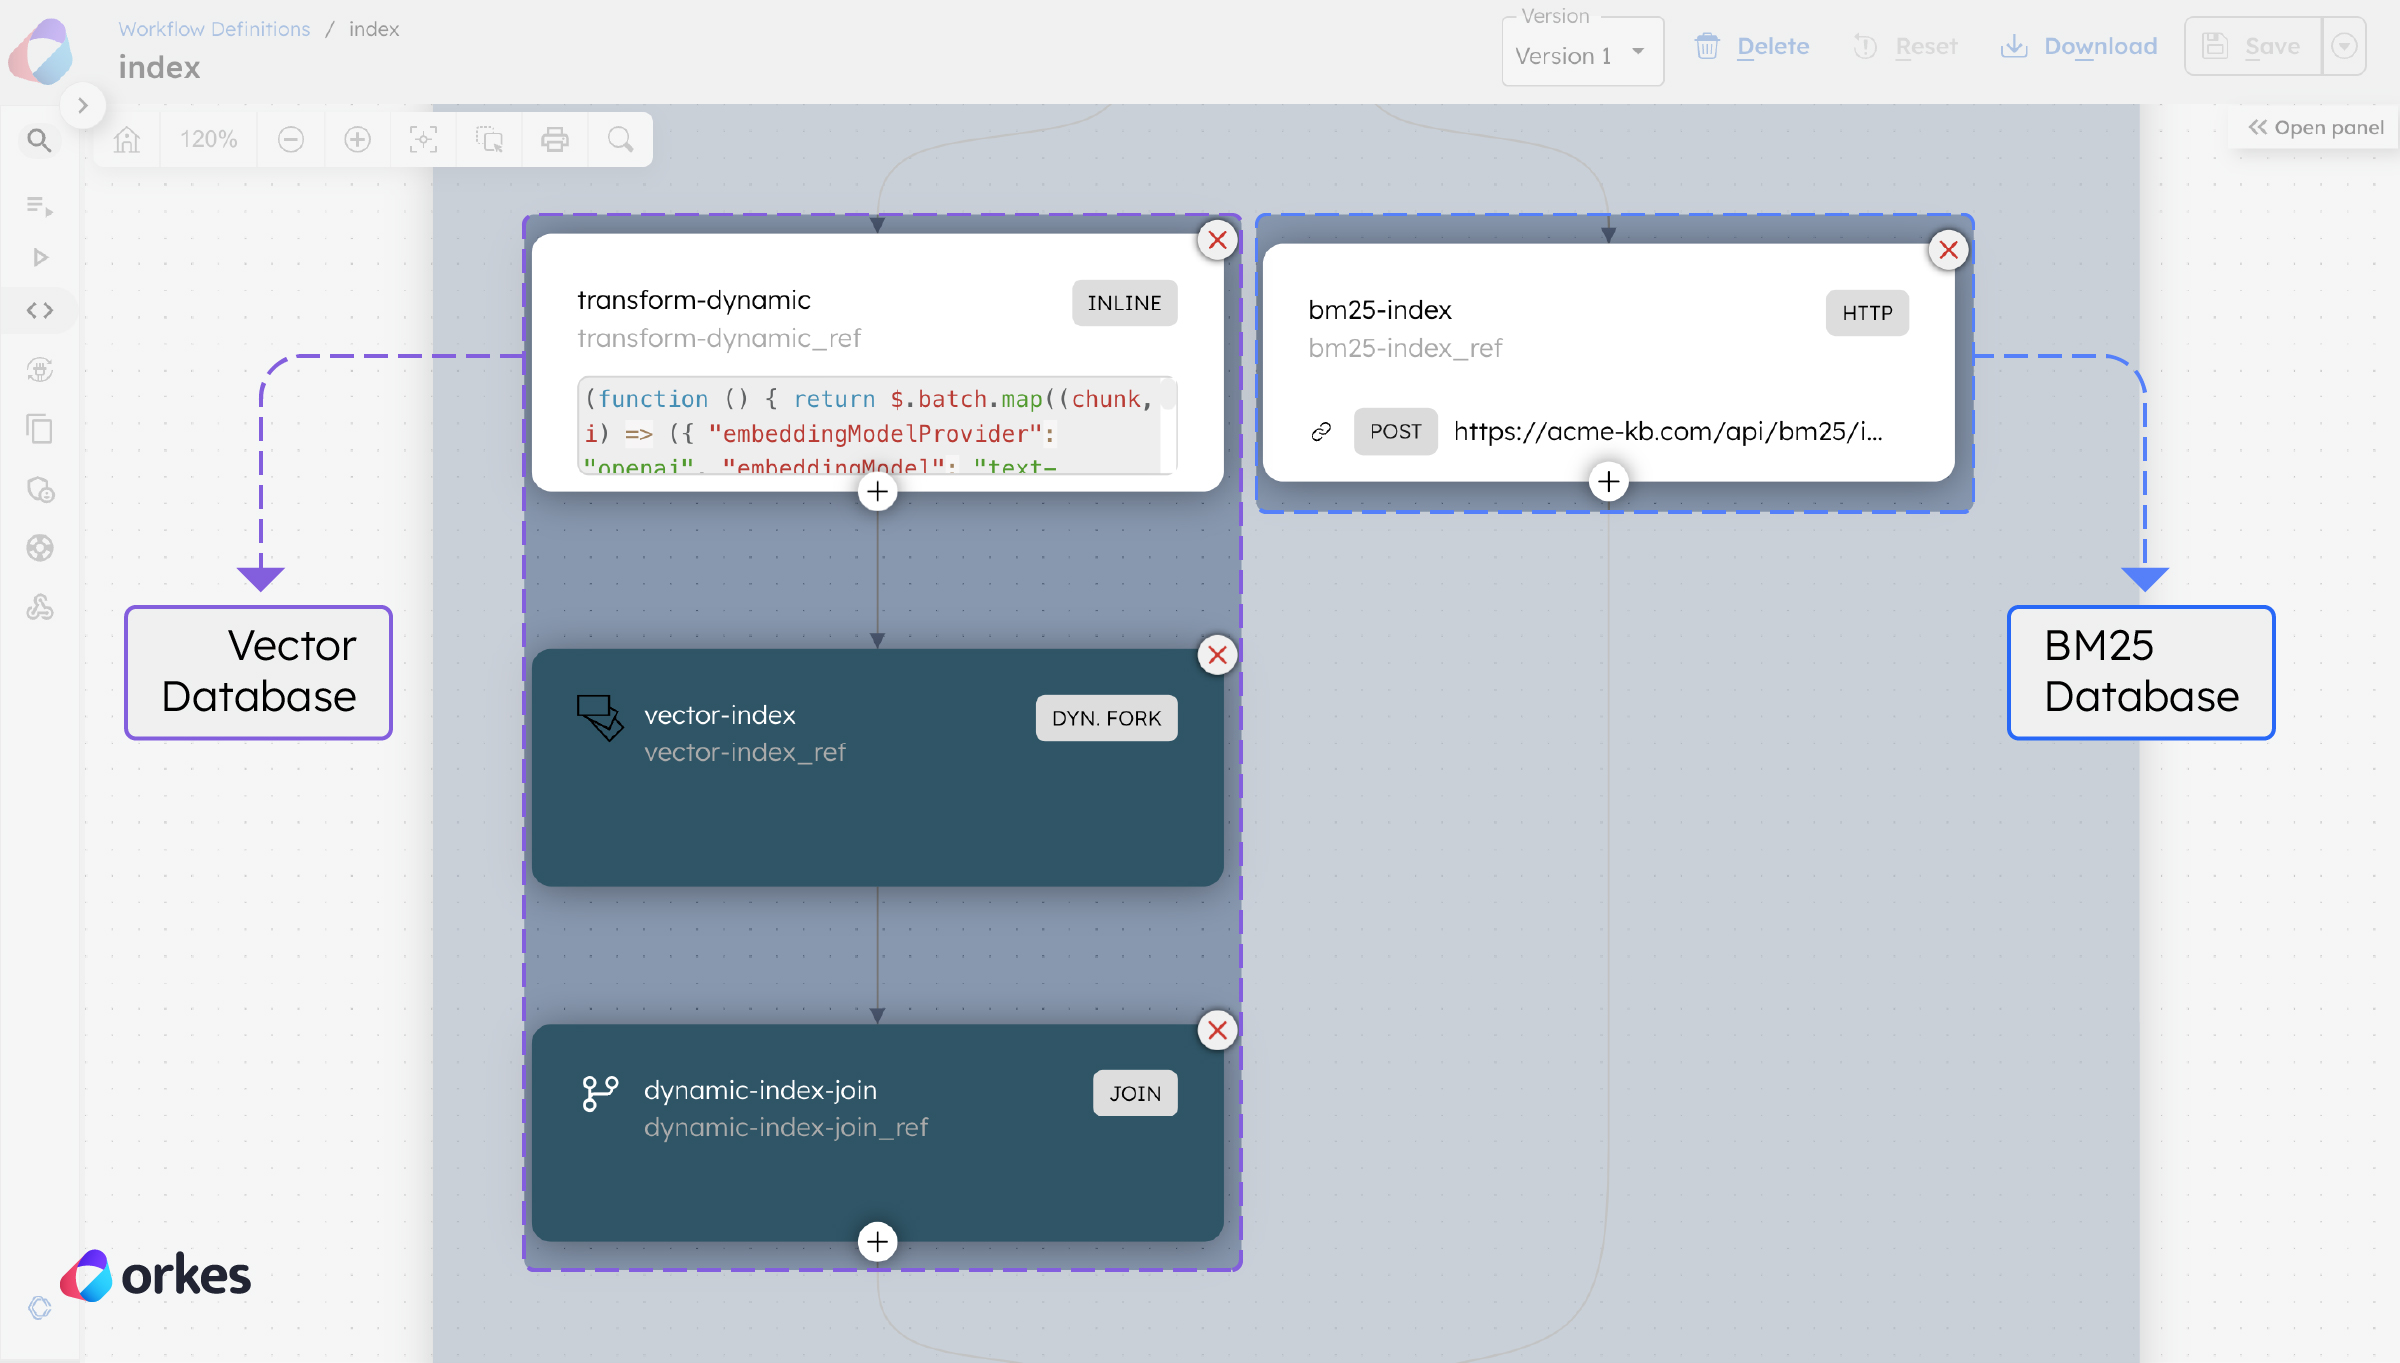Zoom out using the minus icon
The height and width of the screenshot is (1363, 2400).
290,139
